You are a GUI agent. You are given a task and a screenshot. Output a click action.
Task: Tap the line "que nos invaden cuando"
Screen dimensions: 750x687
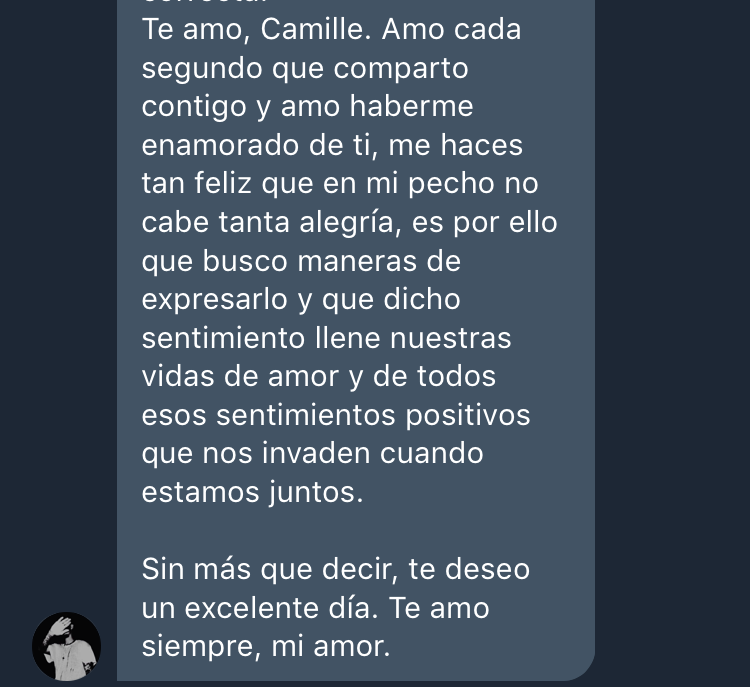click(312, 454)
